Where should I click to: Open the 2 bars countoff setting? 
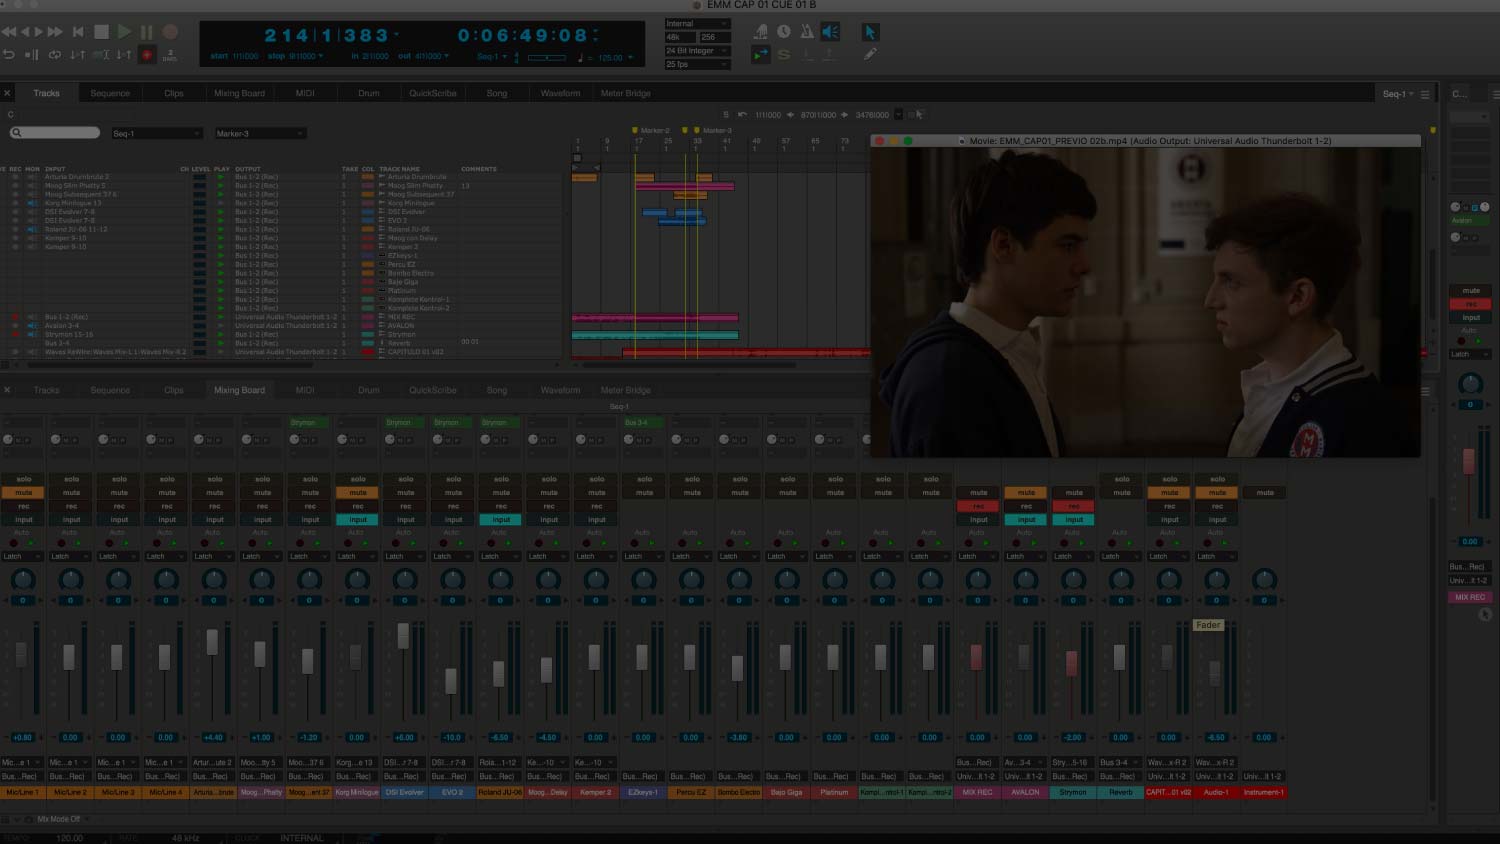[x=170, y=55]
